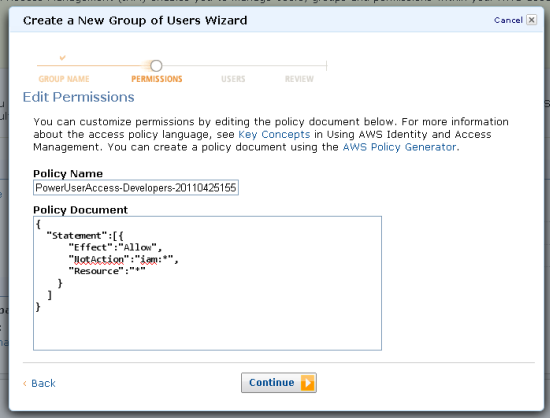Click into the Policy Name field
This screenshot has width=550, height=418.
pyautogui.click(x=136, y=188)
